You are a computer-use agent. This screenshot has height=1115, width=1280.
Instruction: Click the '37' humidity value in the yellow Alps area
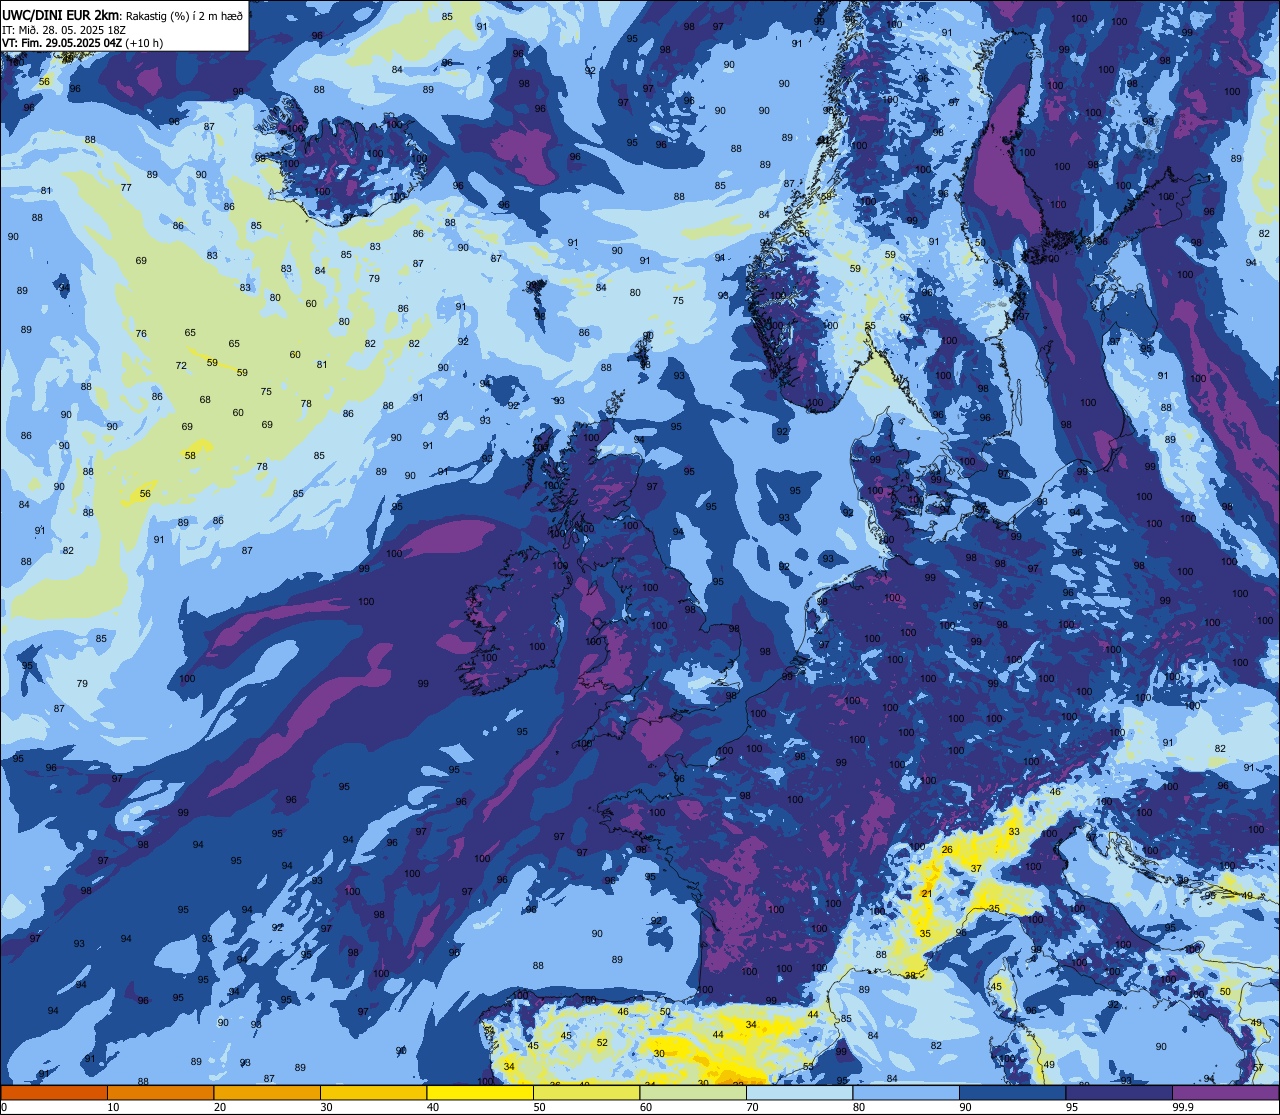pyautogui.click(x=976, y=869)
